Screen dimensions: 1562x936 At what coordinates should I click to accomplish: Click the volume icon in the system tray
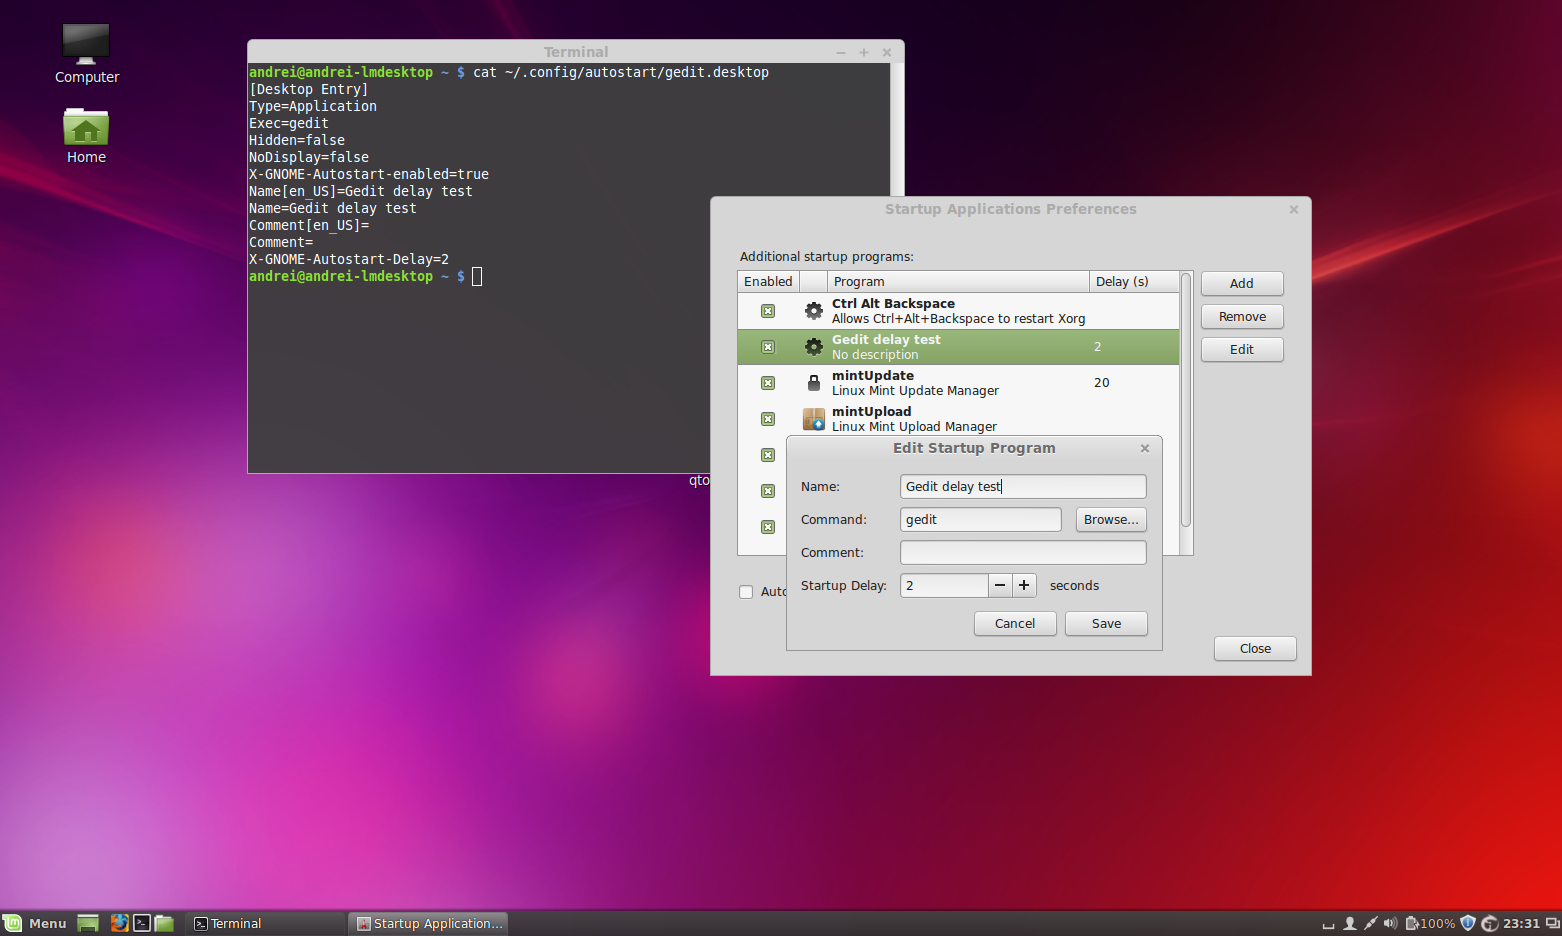1390,923
